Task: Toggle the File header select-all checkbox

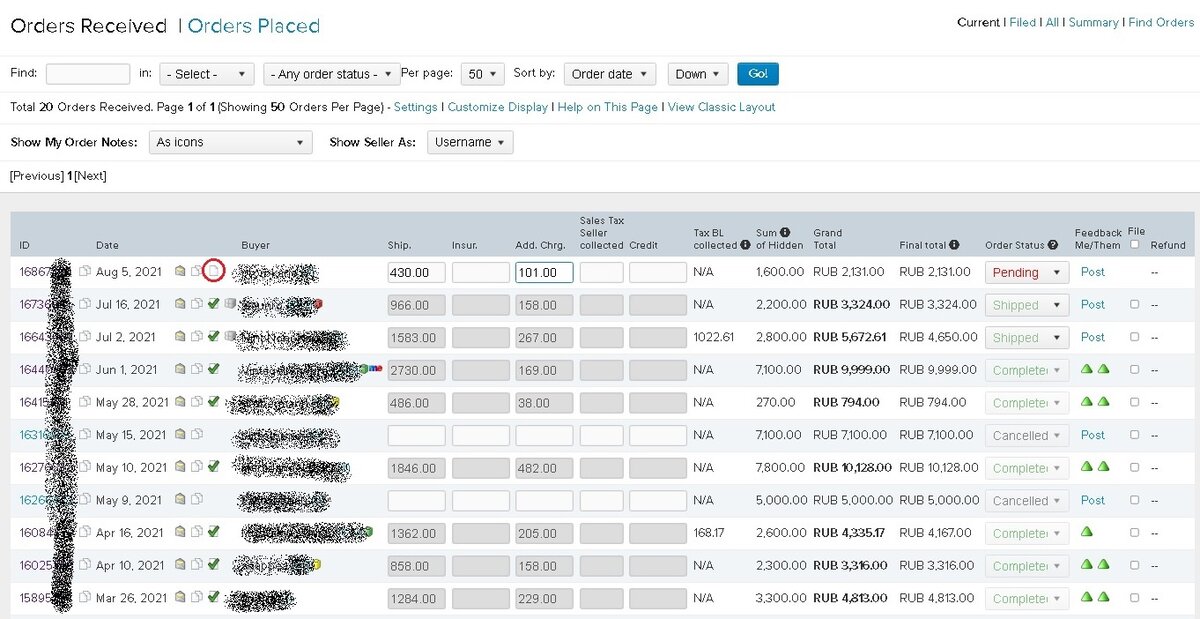Action: tap(1134, 245)
